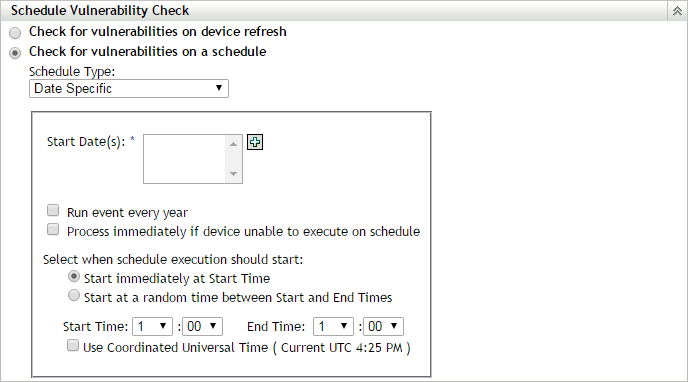This screenshot has height=382, width=688.
Task: Select Check for vulnerabilities on device refresh
Action: [x=15, y=33]
